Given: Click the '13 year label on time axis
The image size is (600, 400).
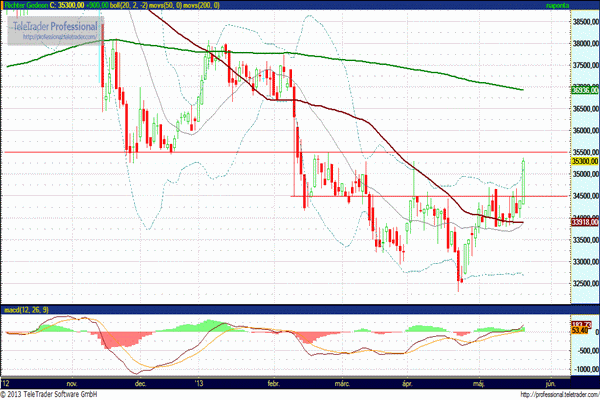Looking at the screenshot, I should tap(198, 384).
